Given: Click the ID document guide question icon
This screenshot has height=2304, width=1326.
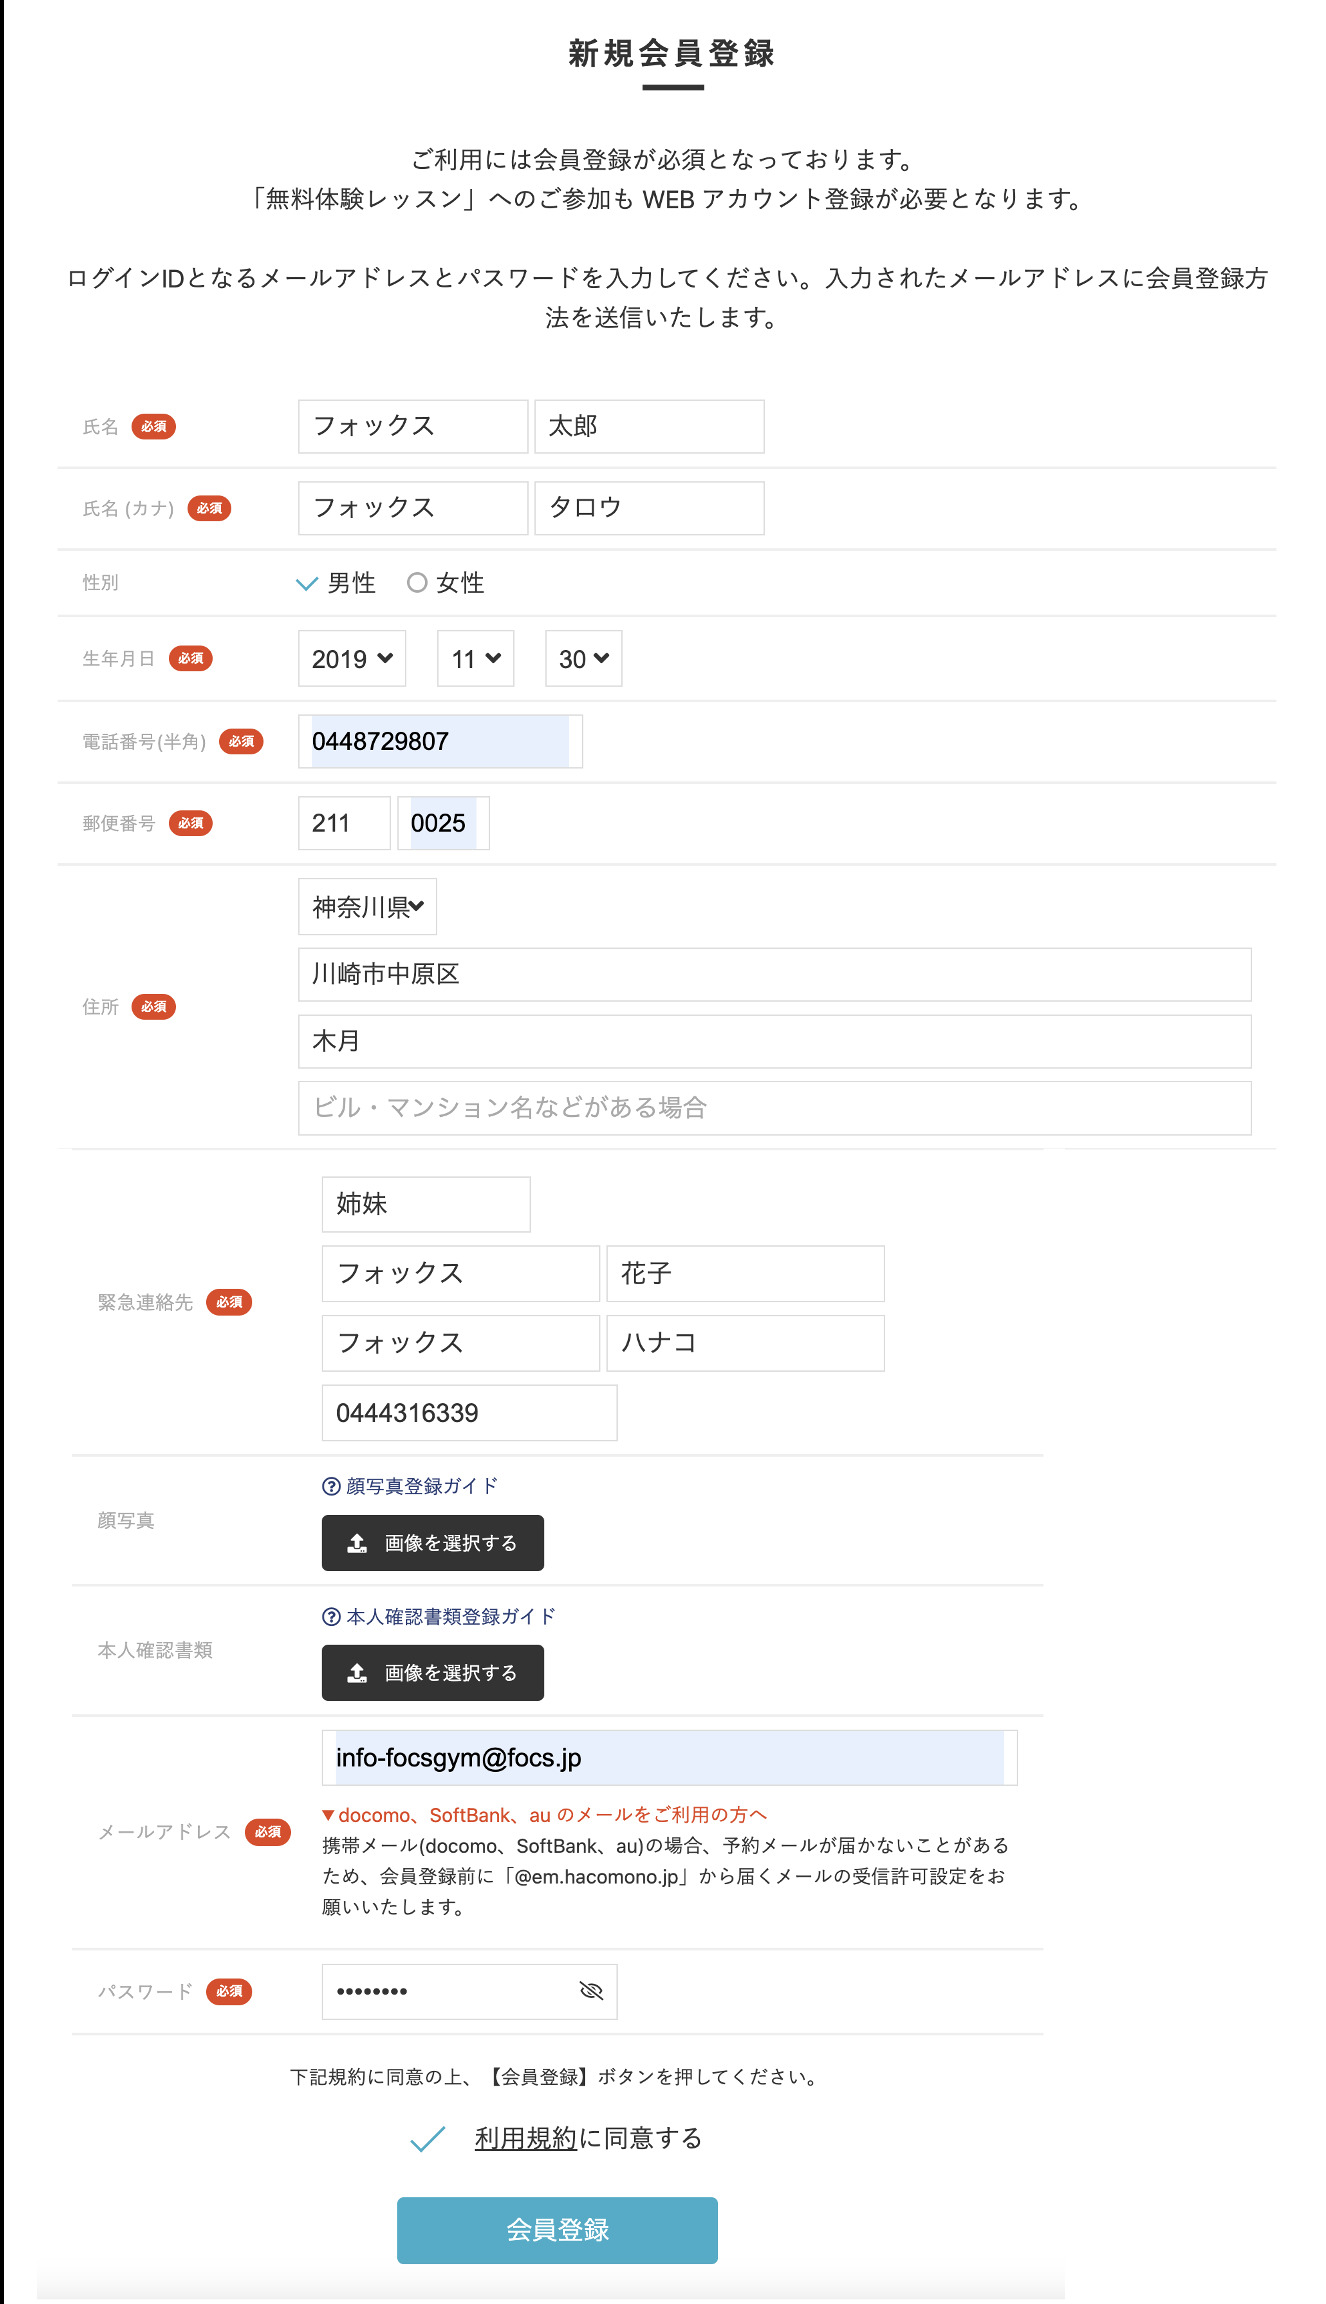Looking at the screenshot, I should point(331,1617).
